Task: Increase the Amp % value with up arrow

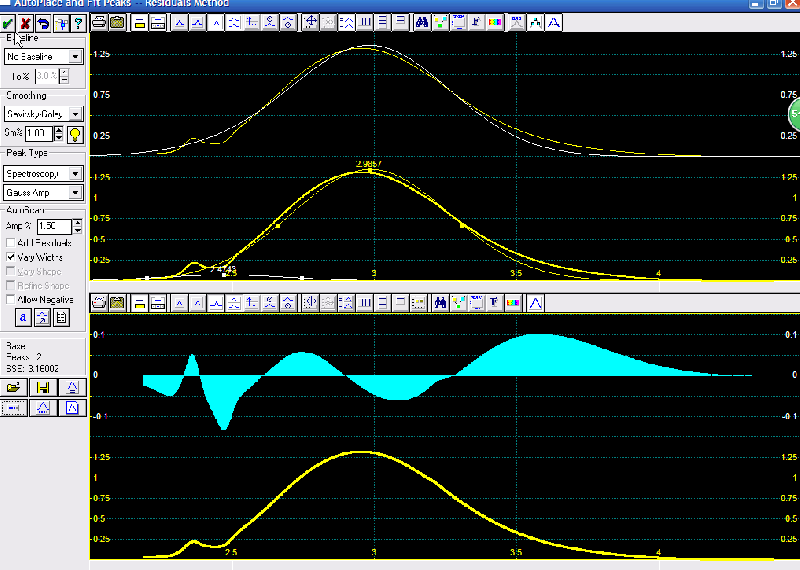Action: click(78, 222)
